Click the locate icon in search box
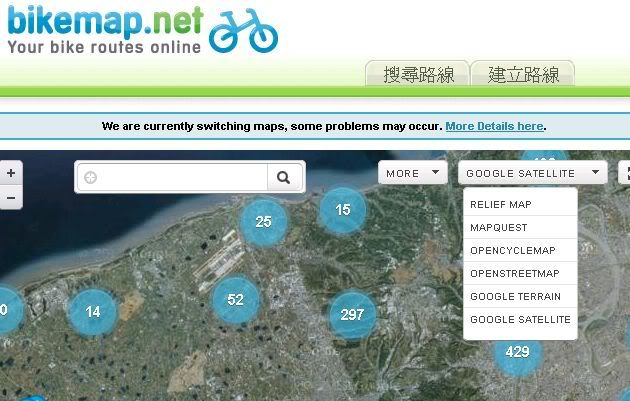The width and height of the screenshot is (630, 401). (91, 178)
